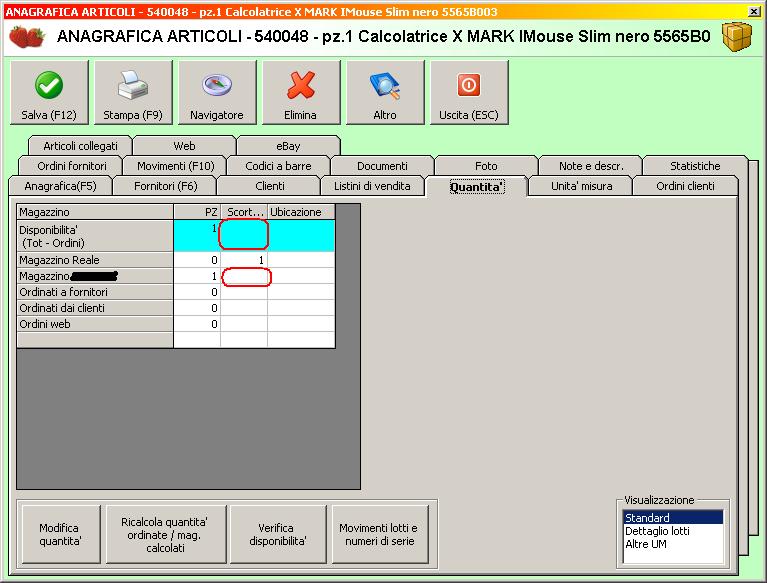Open the Documenti tab
767x583 pixels.
point(382,166)
